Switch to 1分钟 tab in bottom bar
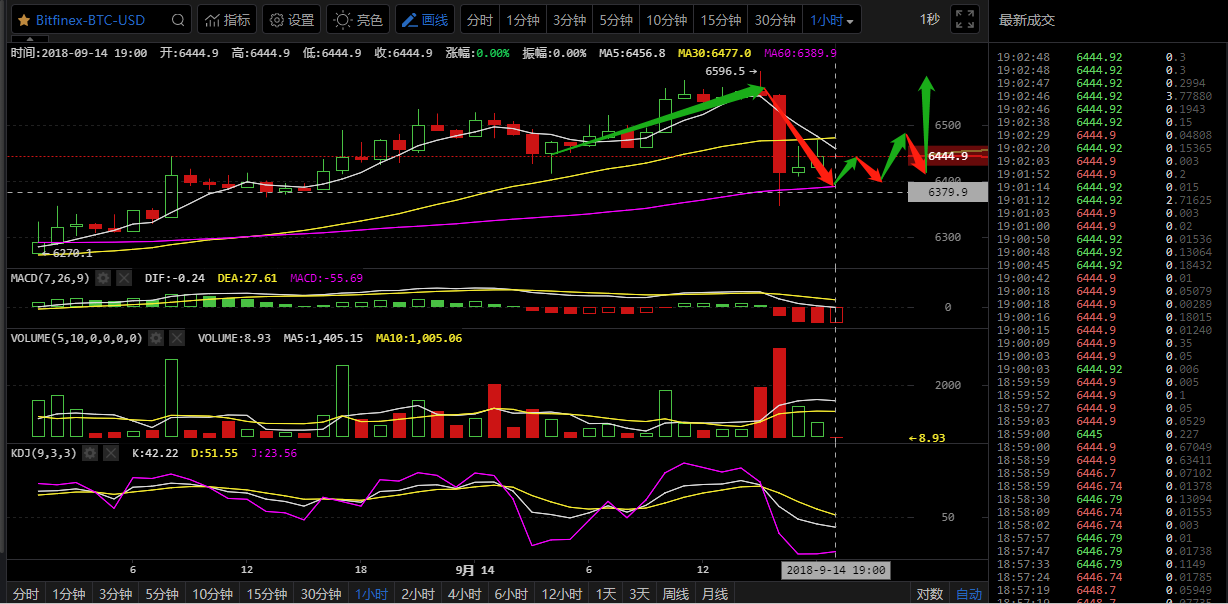The height and width of the screenshot is (604, 1228). click(x=69, y=594)
